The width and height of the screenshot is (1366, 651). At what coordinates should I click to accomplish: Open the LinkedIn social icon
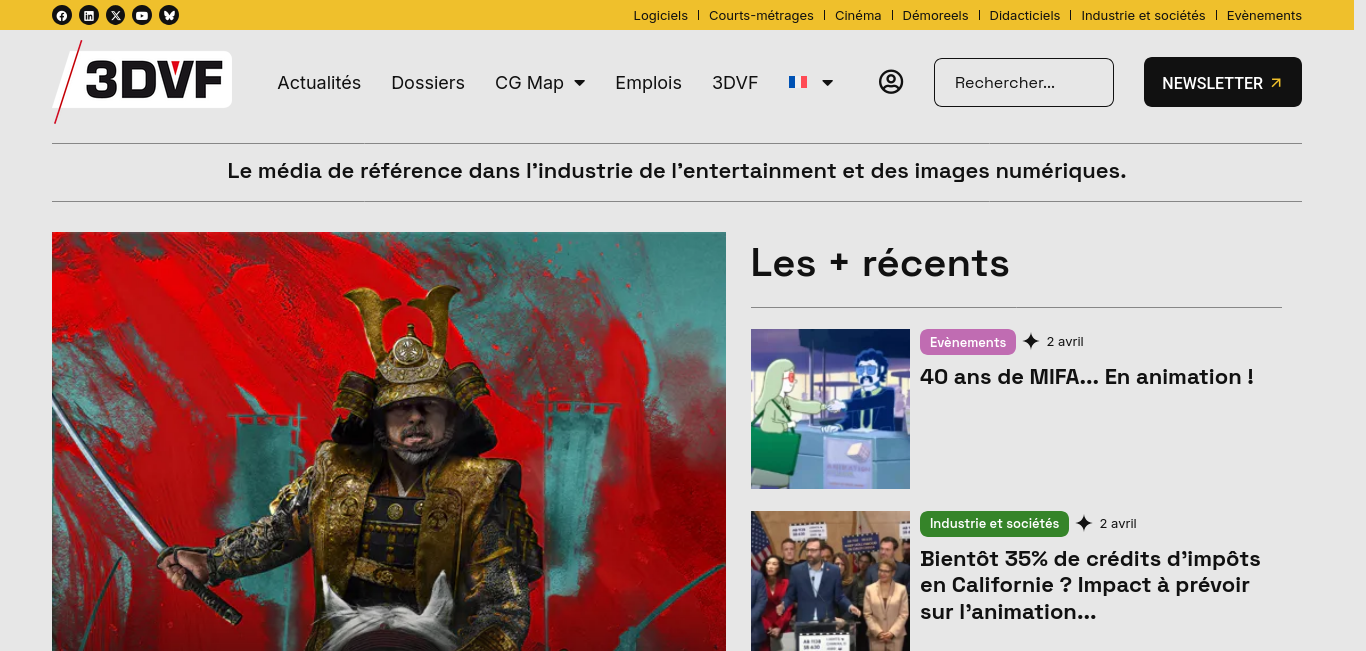tap(89, 15)
